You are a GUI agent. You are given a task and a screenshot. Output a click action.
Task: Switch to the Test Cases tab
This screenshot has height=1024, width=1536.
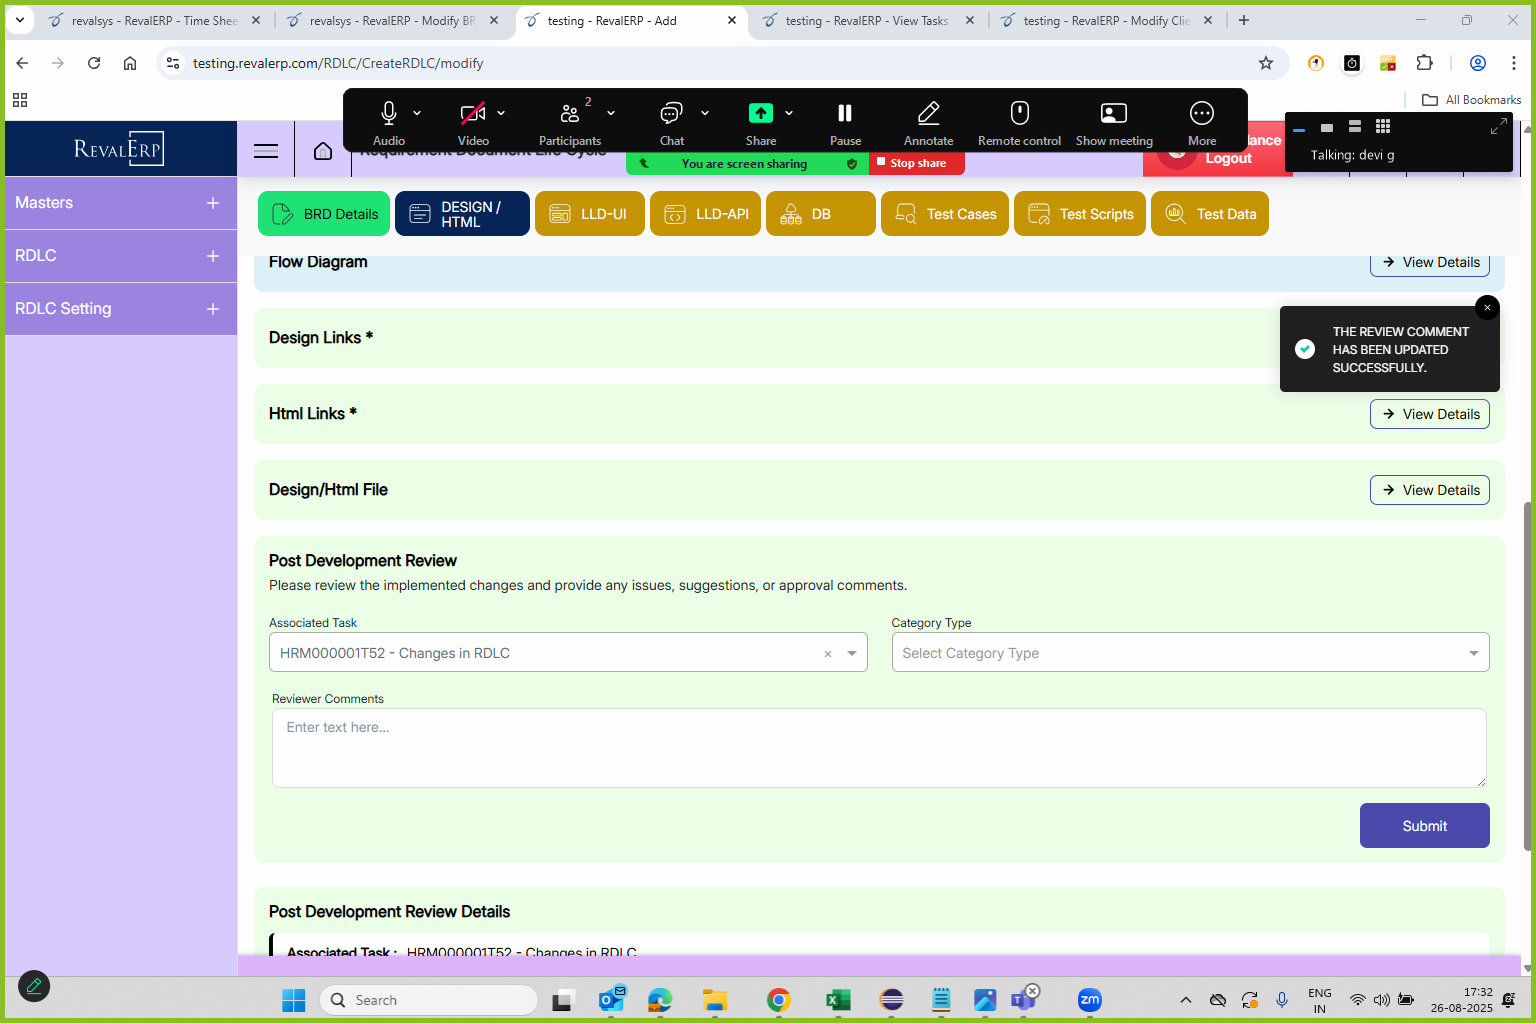coord(945,214)
